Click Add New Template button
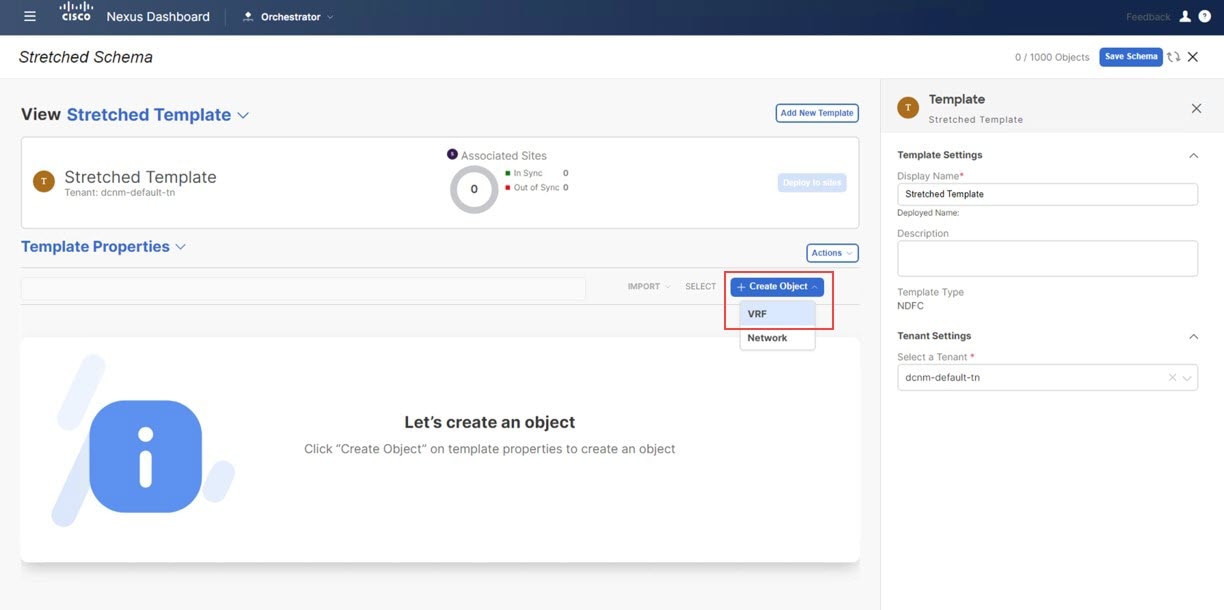The image size is (1224, 610). click(x=817, y=113)
